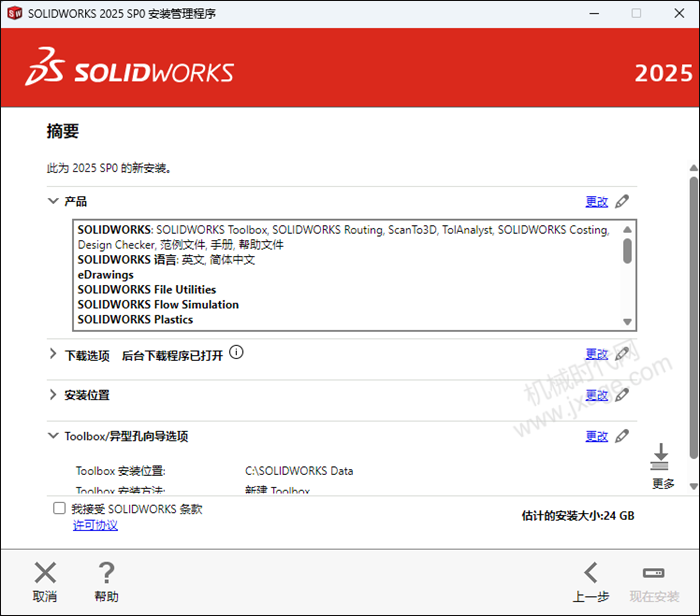
Task: Click the 此为 2025 SP0 的新安装 text
Action: click(x=109, y=168)
